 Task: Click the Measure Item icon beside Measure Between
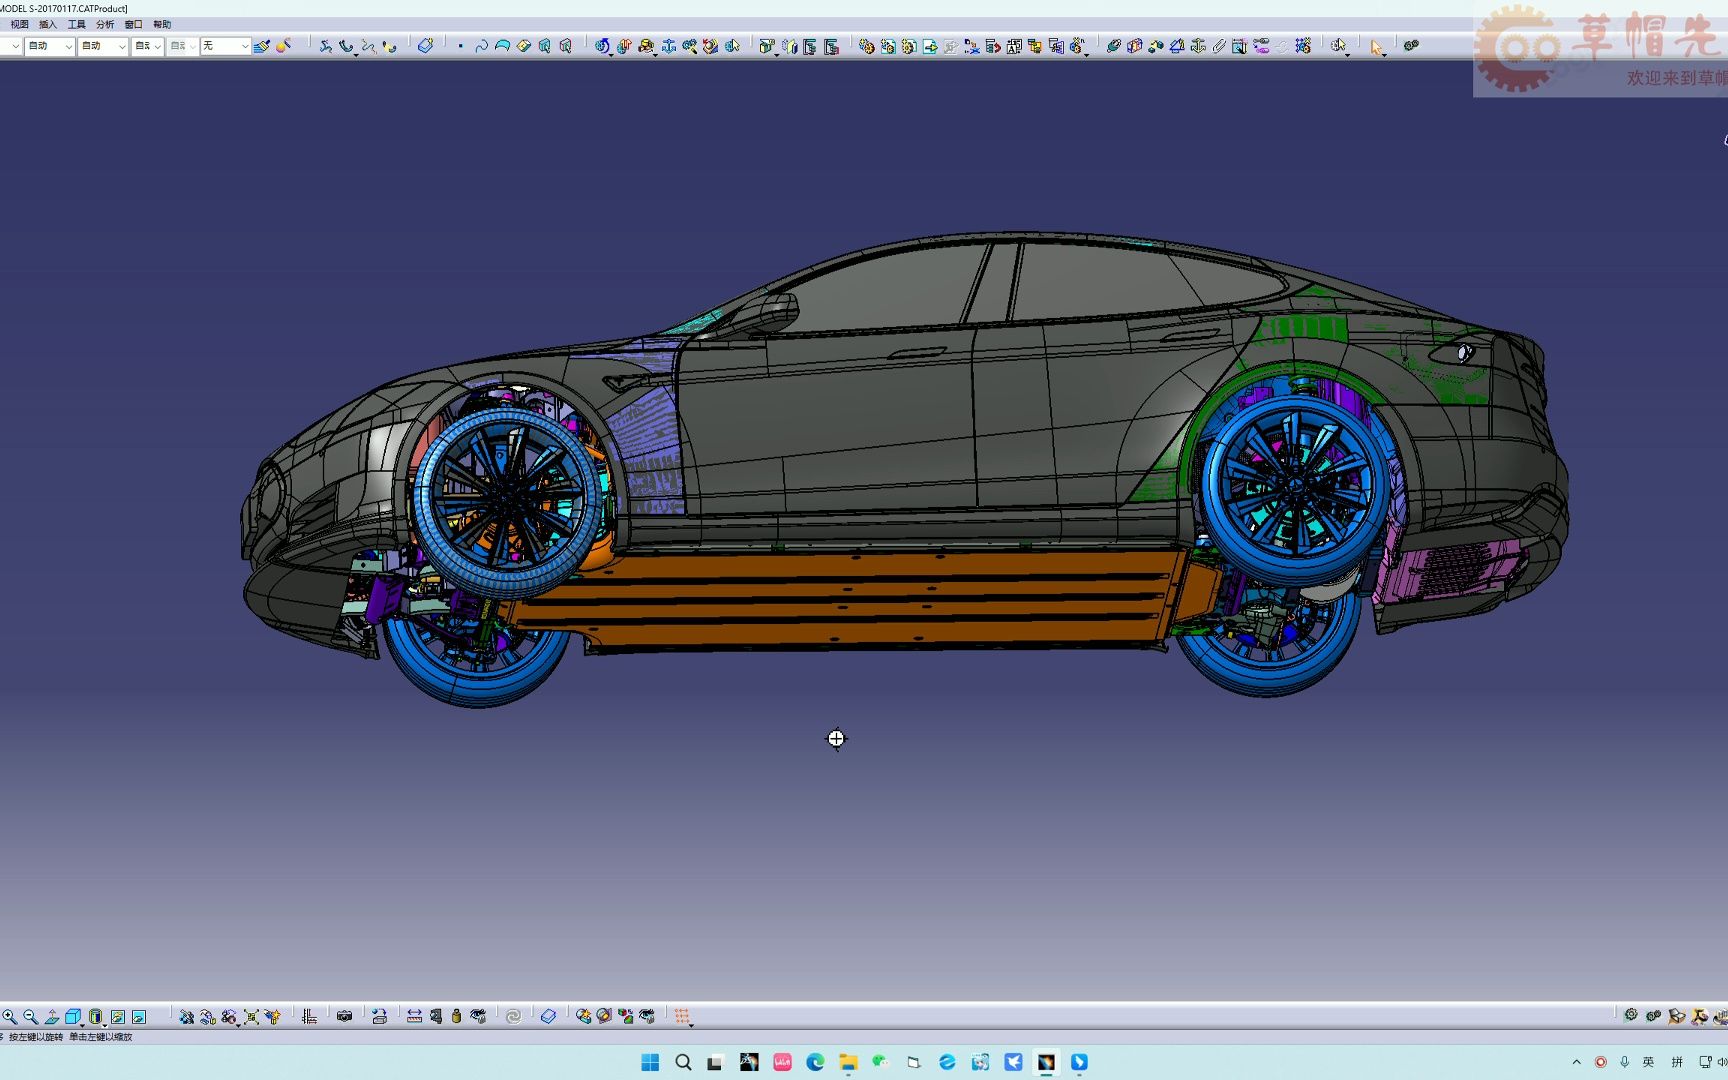[x=436, y=1016]
